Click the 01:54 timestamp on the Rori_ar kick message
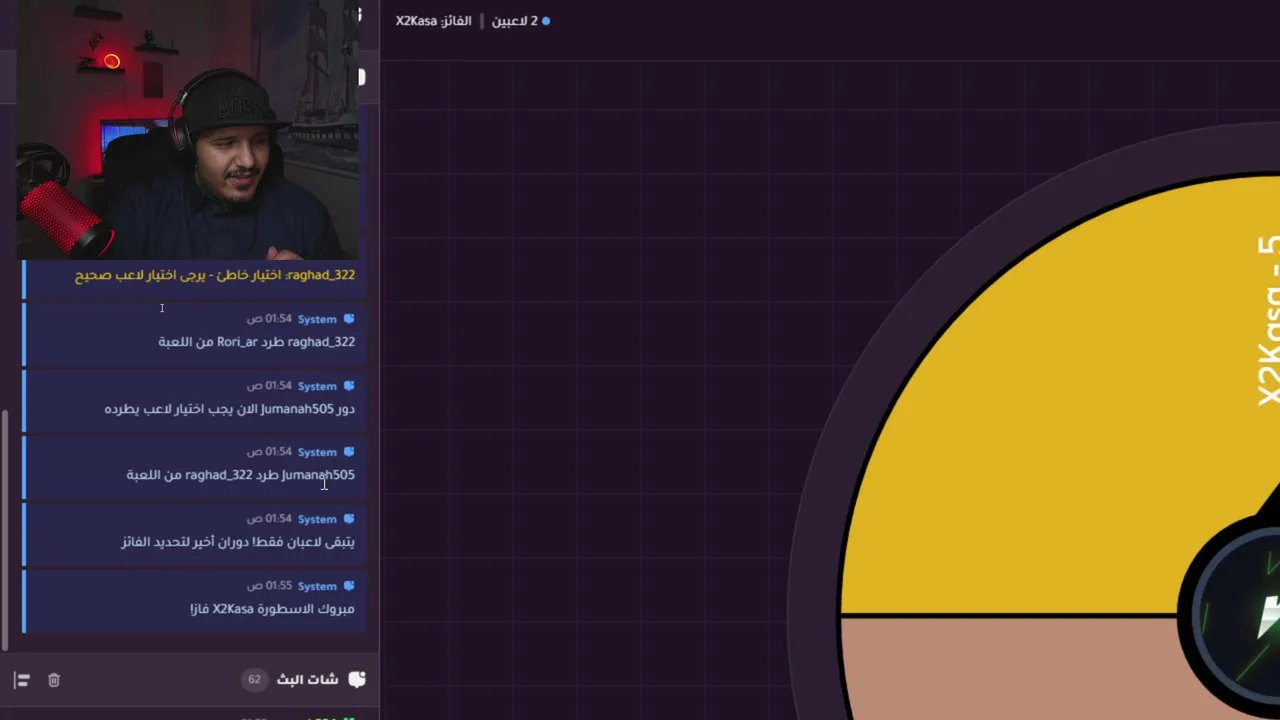This screenshot has width=1280, height=720. pos(269,319)
